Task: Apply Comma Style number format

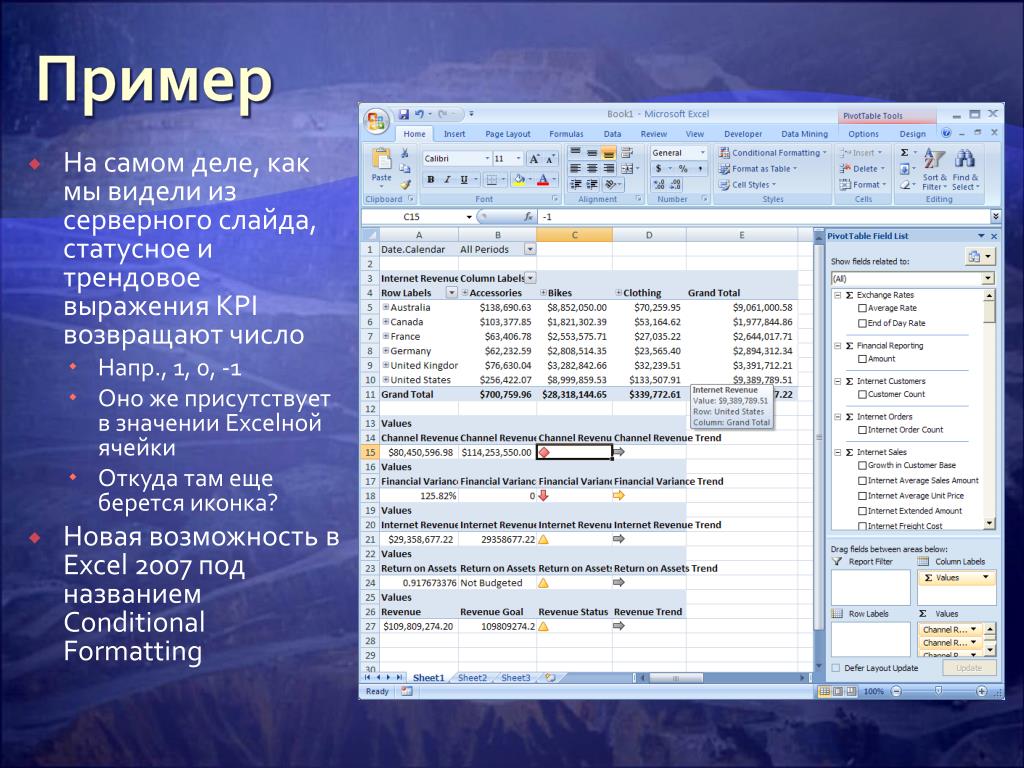Action: 700,169
